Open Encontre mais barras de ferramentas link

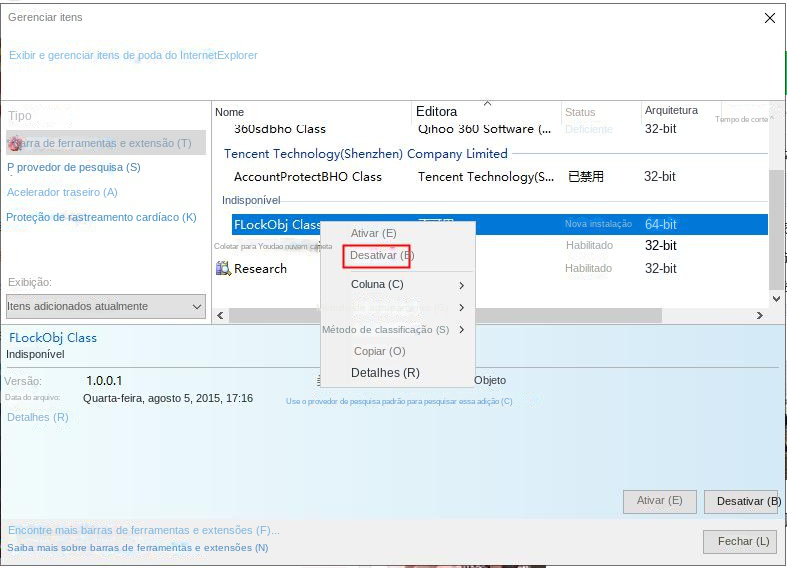(x=144, y=530)
